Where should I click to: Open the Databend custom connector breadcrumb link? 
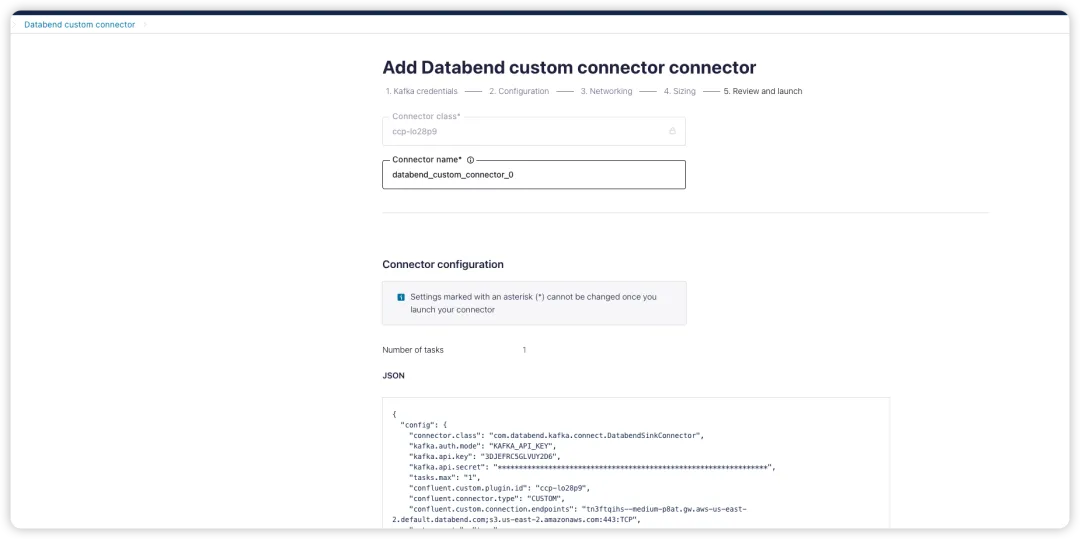tap(79, 24)
